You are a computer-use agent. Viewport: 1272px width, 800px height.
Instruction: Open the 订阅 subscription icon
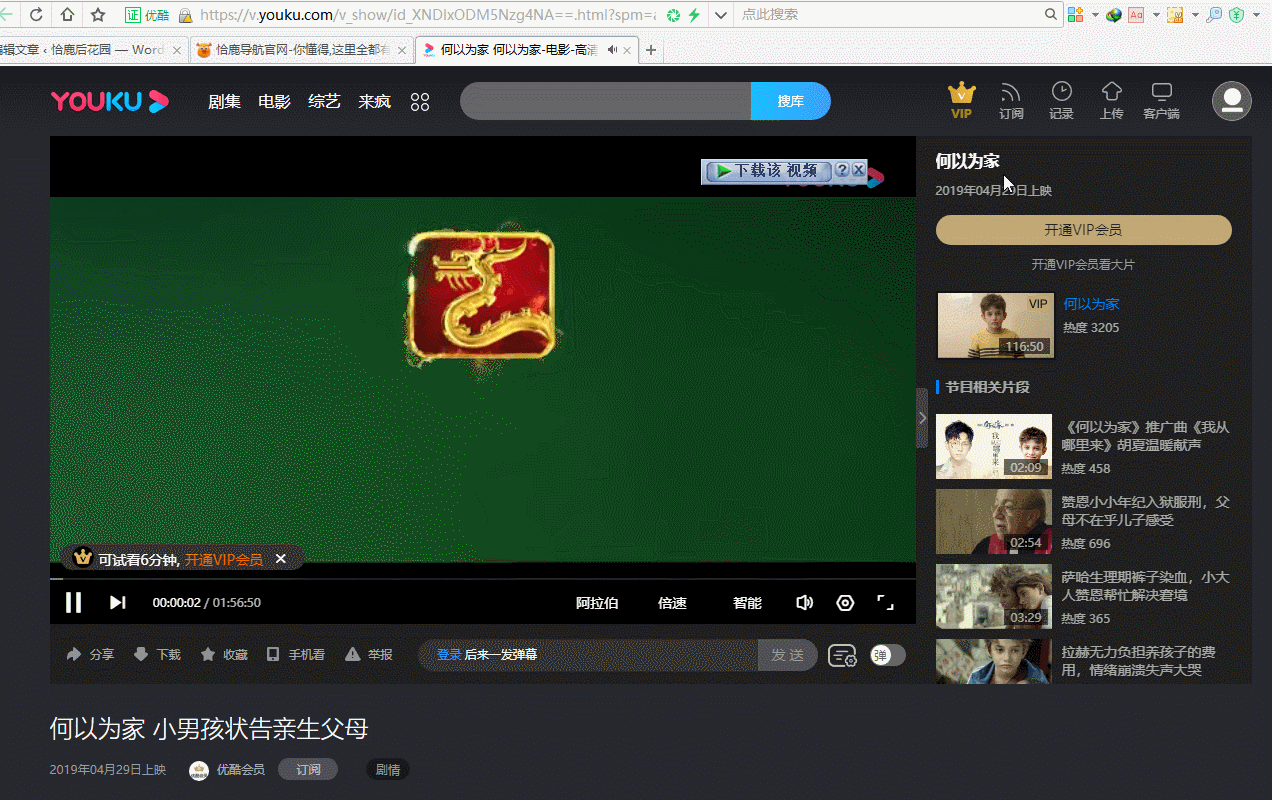pyautogui.click(x=1011, y=101)
